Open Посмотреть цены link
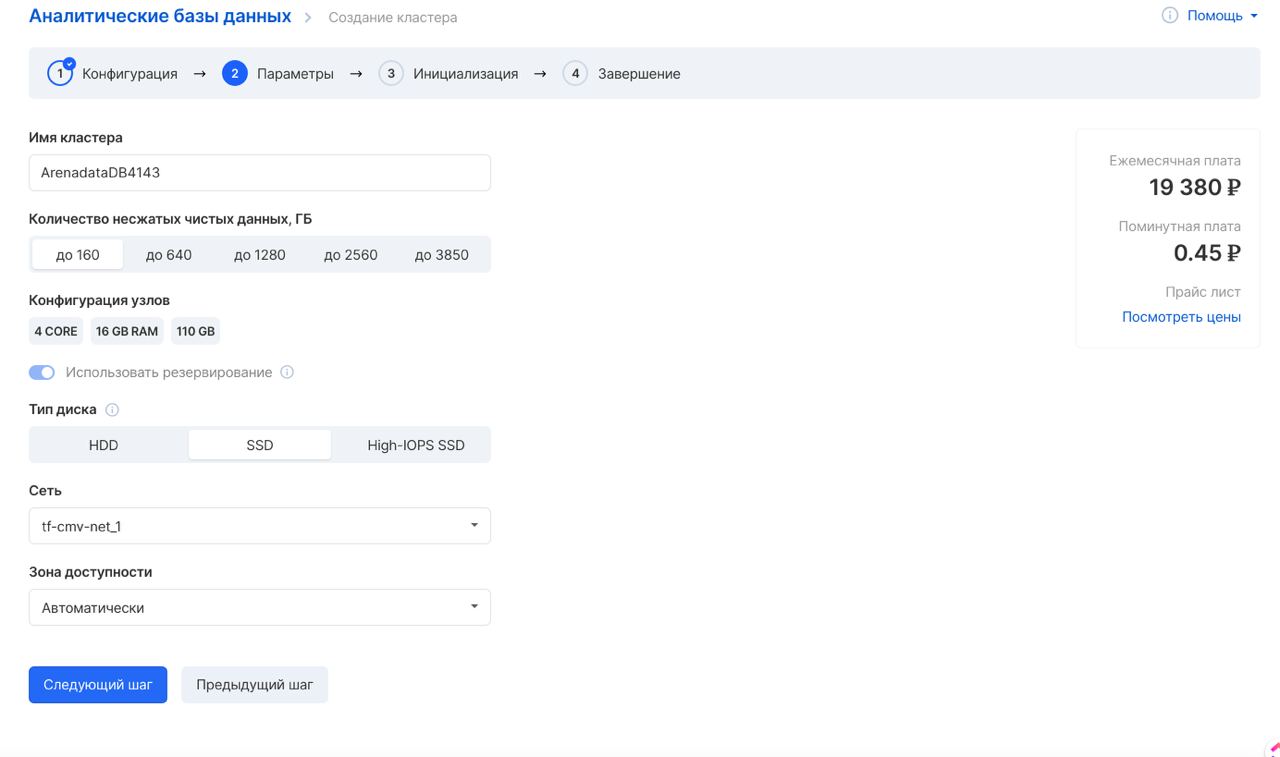 tap(1181, 317)
